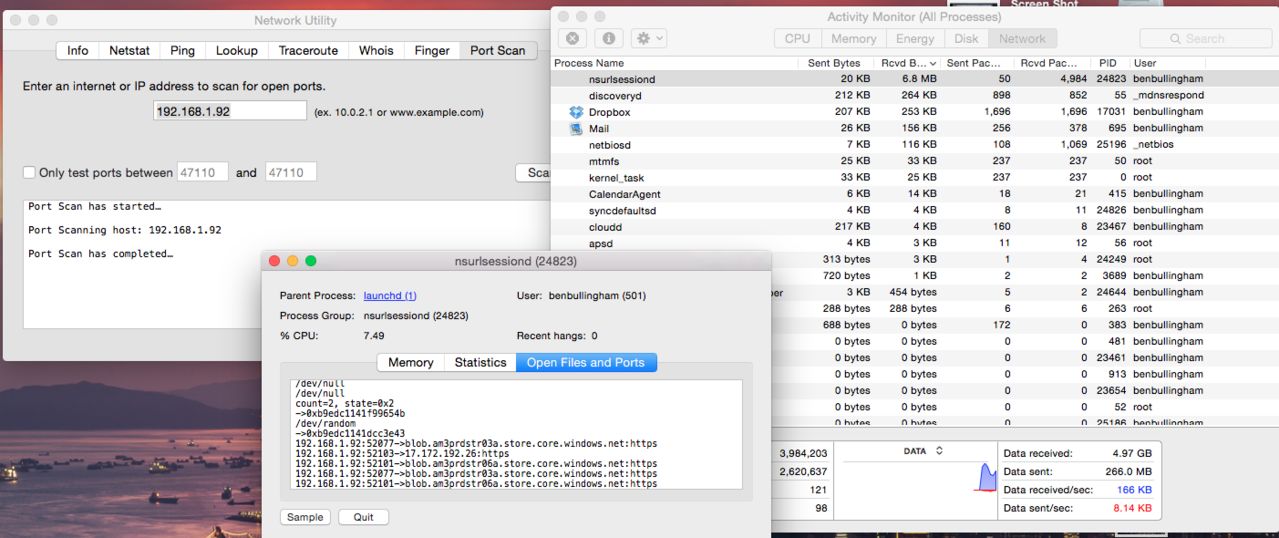Open the Info tab in Network Utility
The width and height of the screenshot is (1279, 538).
pos(77,50)
